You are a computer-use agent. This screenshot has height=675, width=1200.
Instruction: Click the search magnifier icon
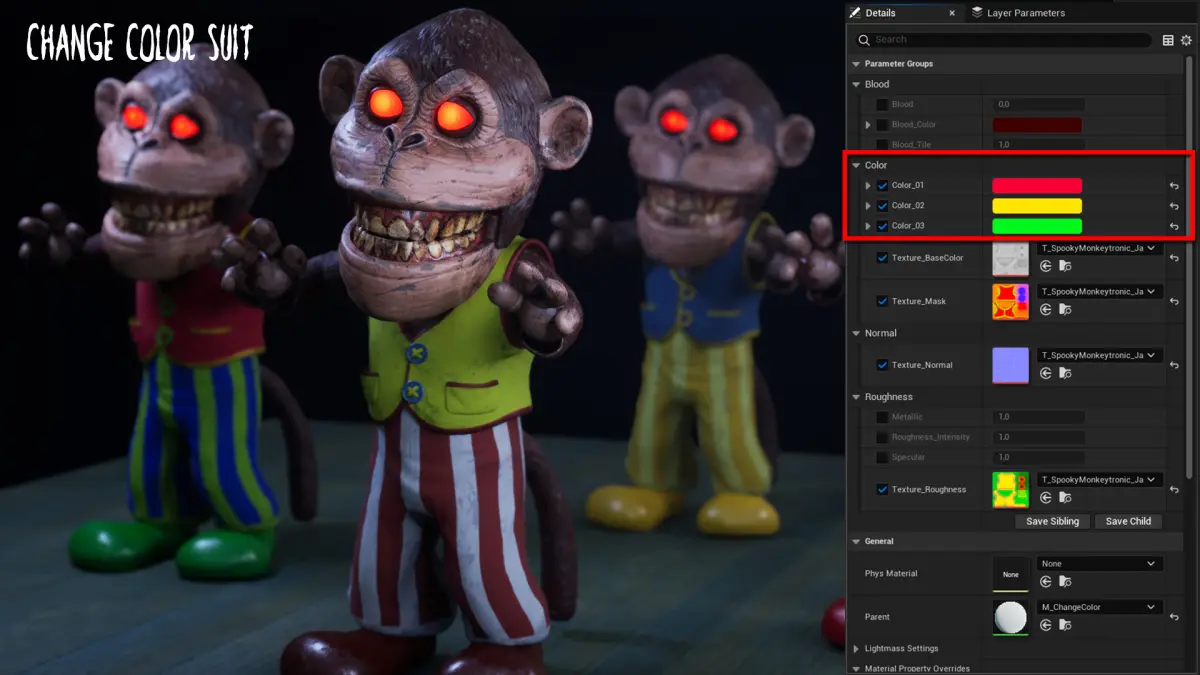865,40
